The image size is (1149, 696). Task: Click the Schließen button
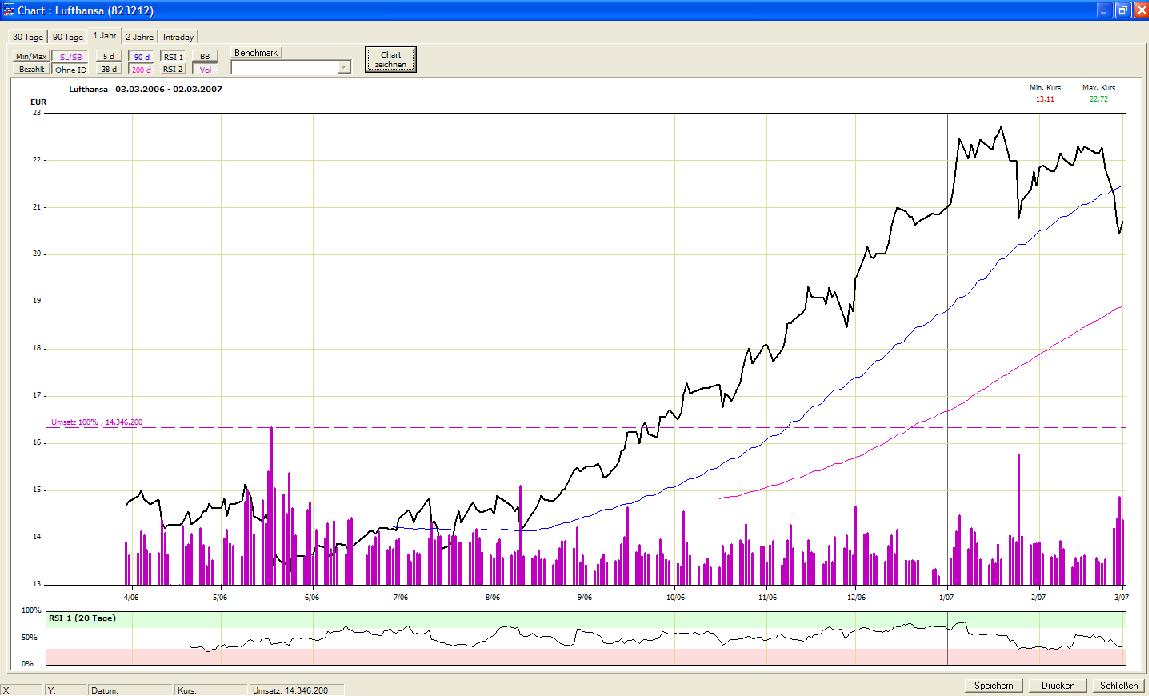coord(1118,686)
